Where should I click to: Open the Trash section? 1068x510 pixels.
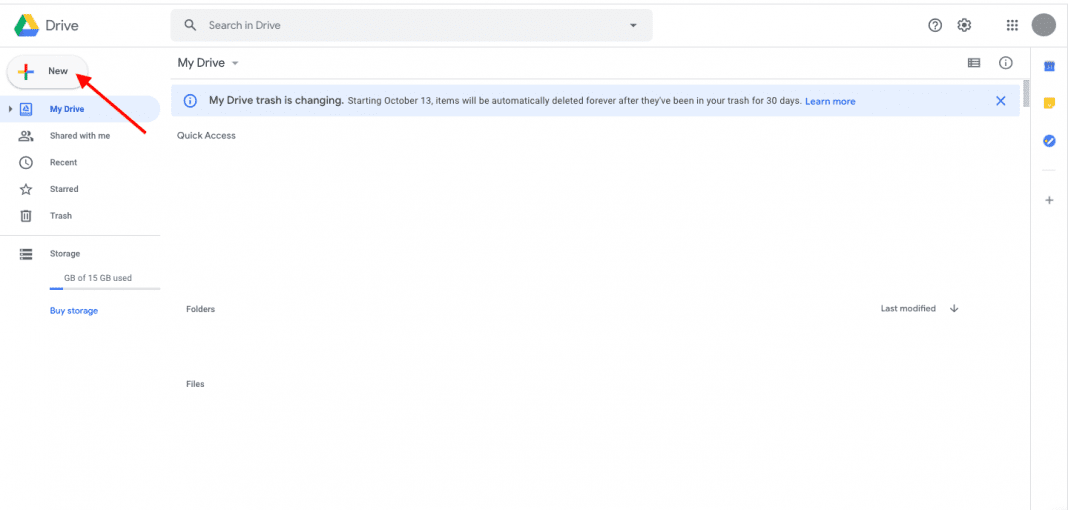(x=61, y=215)
